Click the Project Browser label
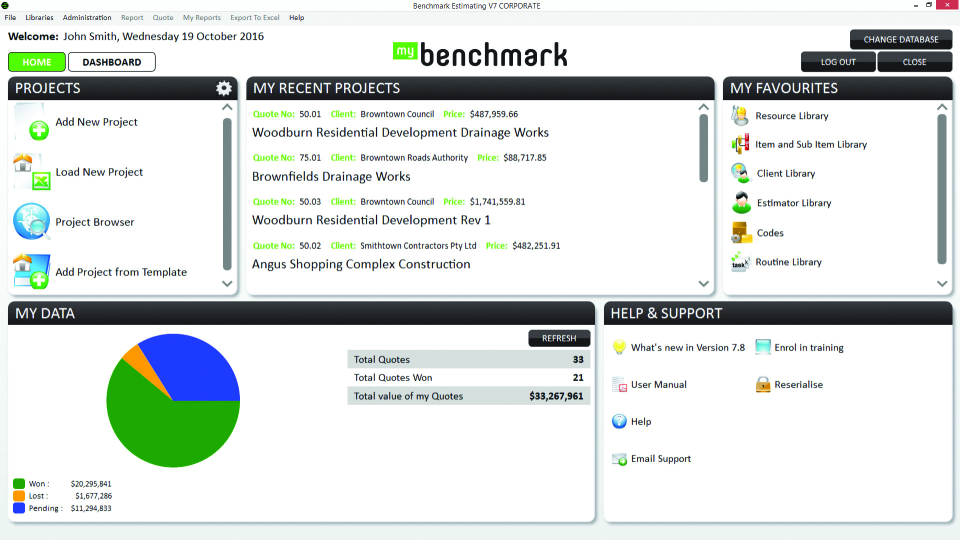This screenshot has width=960, height=540. pos(95,222)
